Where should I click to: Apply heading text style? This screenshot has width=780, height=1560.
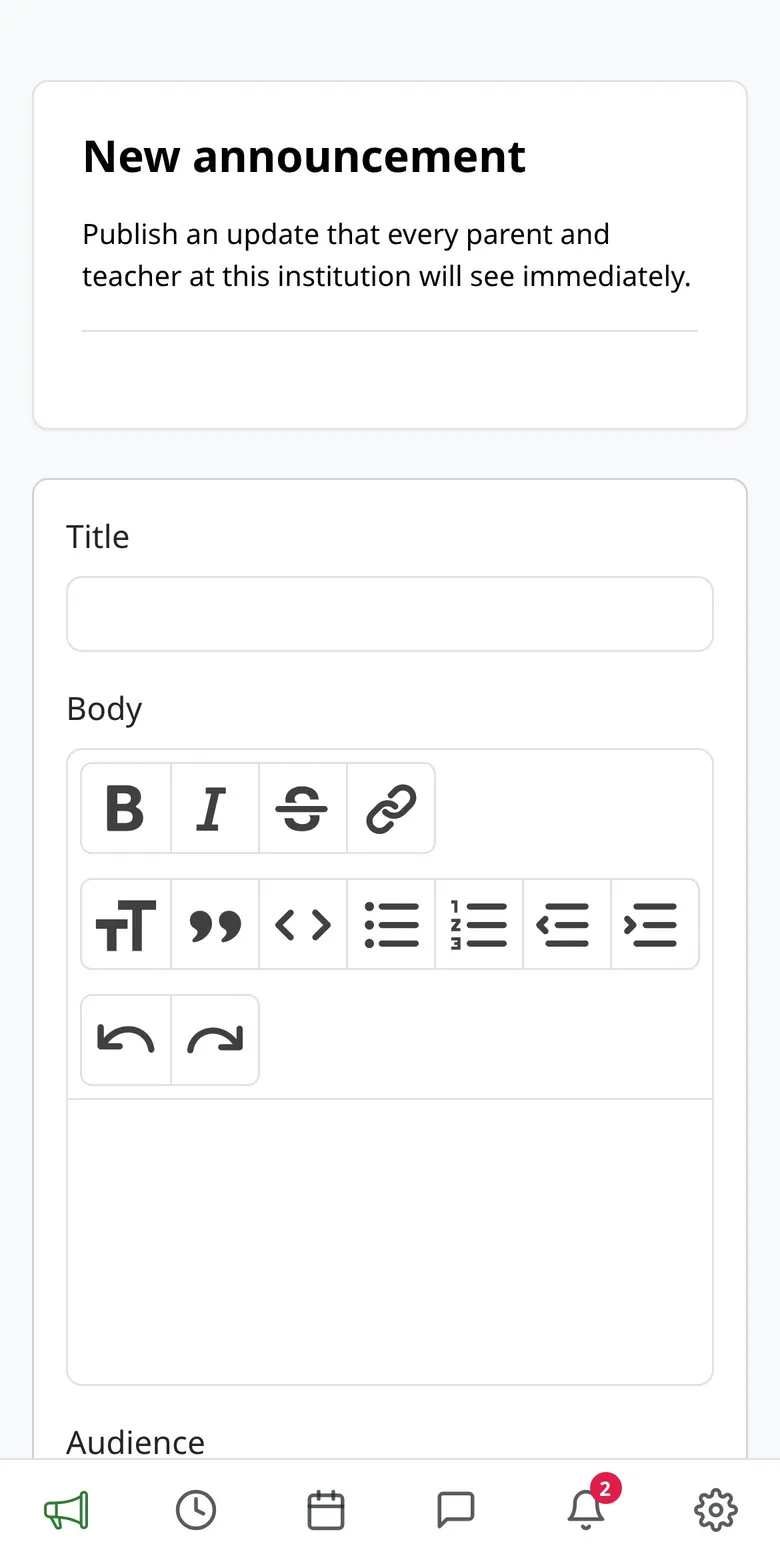tap(126, 924)
